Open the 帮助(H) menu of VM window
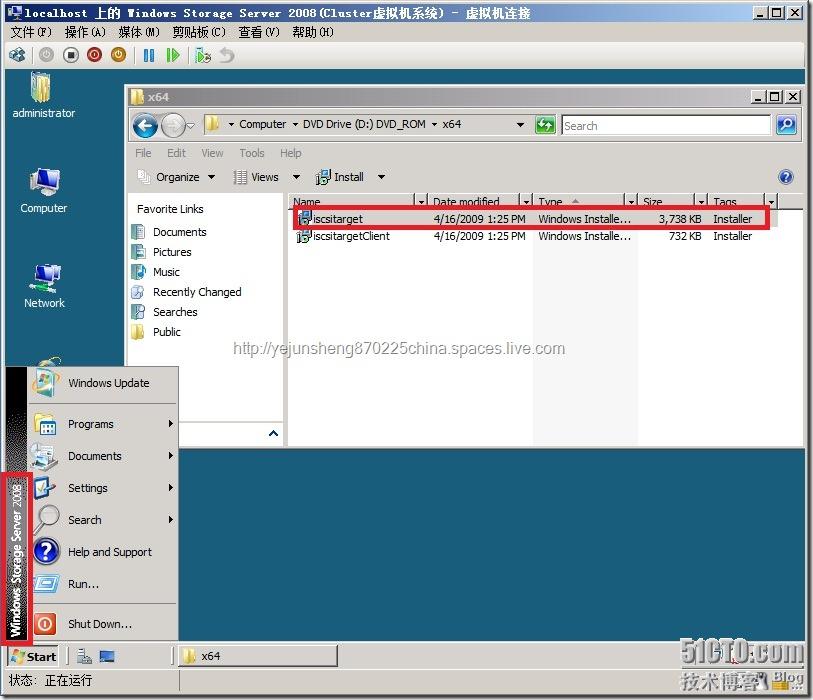The height and width of the screenshot is (700, 813). tap(313, 32)
